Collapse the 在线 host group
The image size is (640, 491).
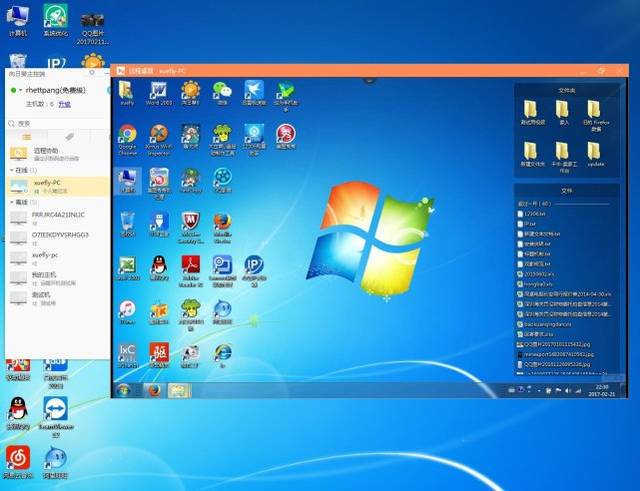click(12, 170)
